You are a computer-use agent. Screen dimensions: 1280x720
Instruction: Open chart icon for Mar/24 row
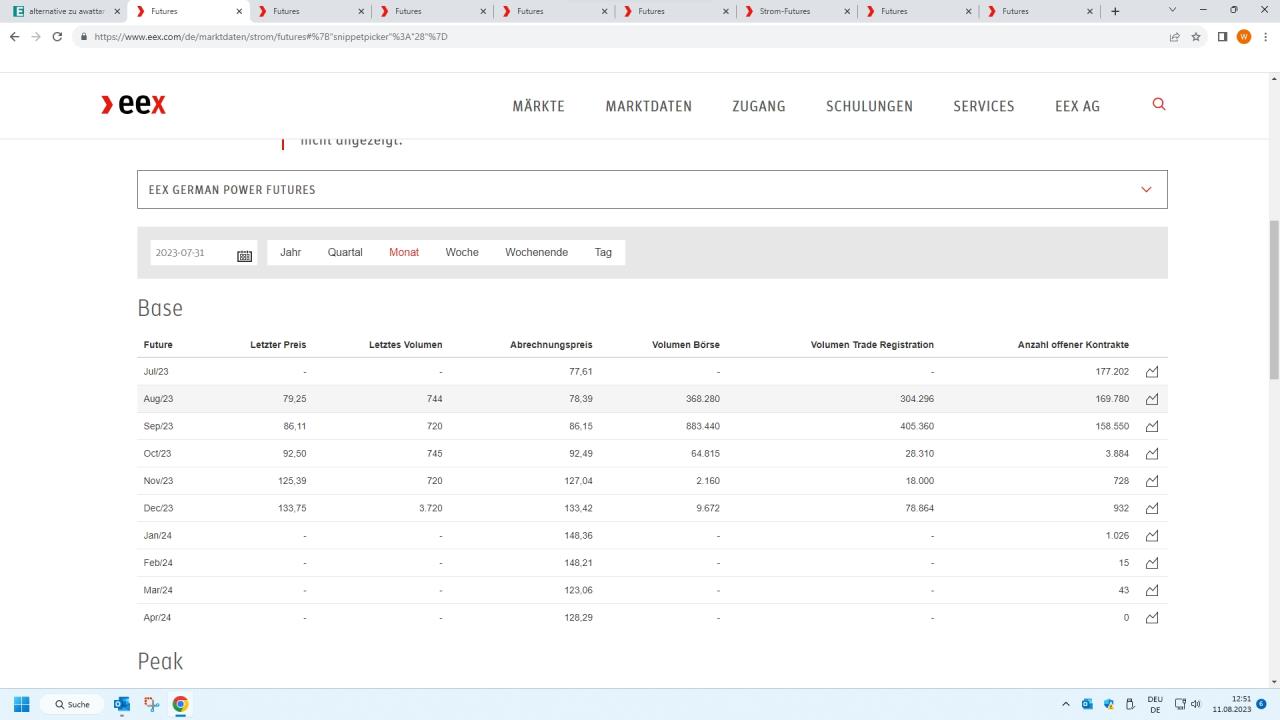[x=1152, y=590]
